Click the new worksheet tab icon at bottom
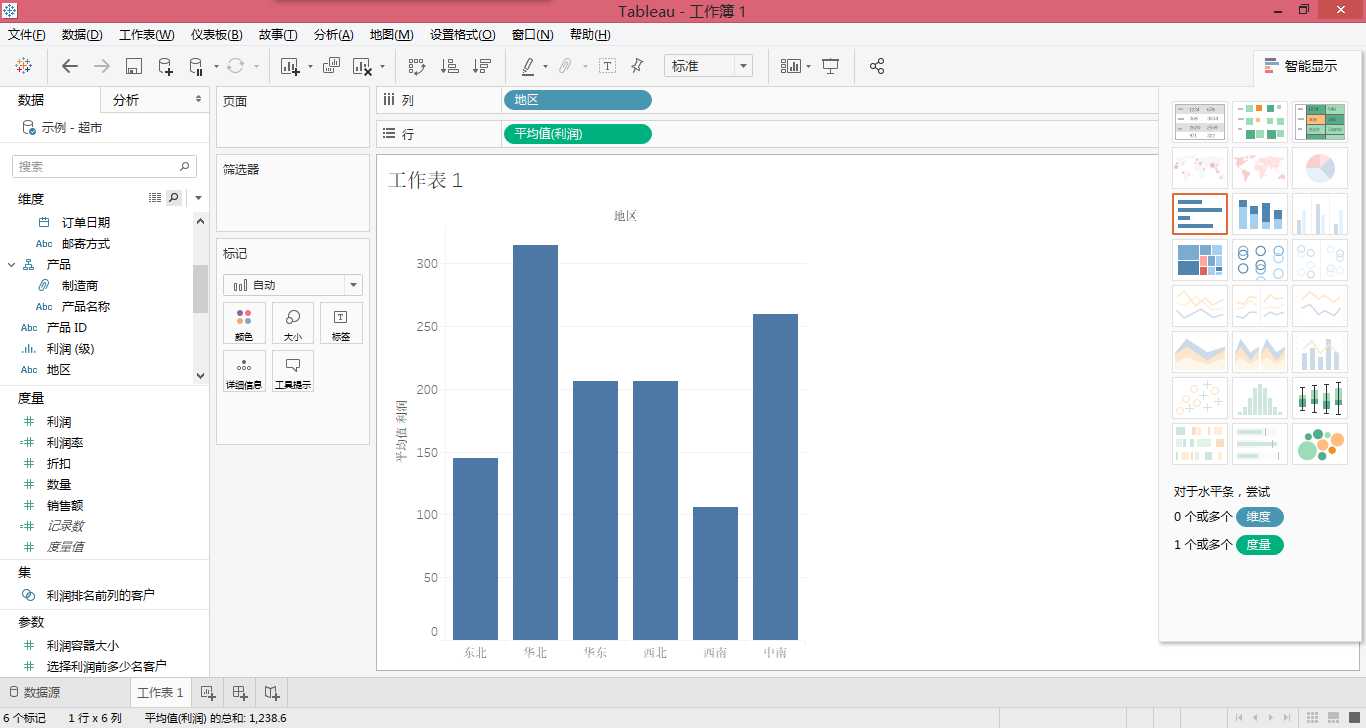This screenshot has width=1366, height=728. pos(207,692)
